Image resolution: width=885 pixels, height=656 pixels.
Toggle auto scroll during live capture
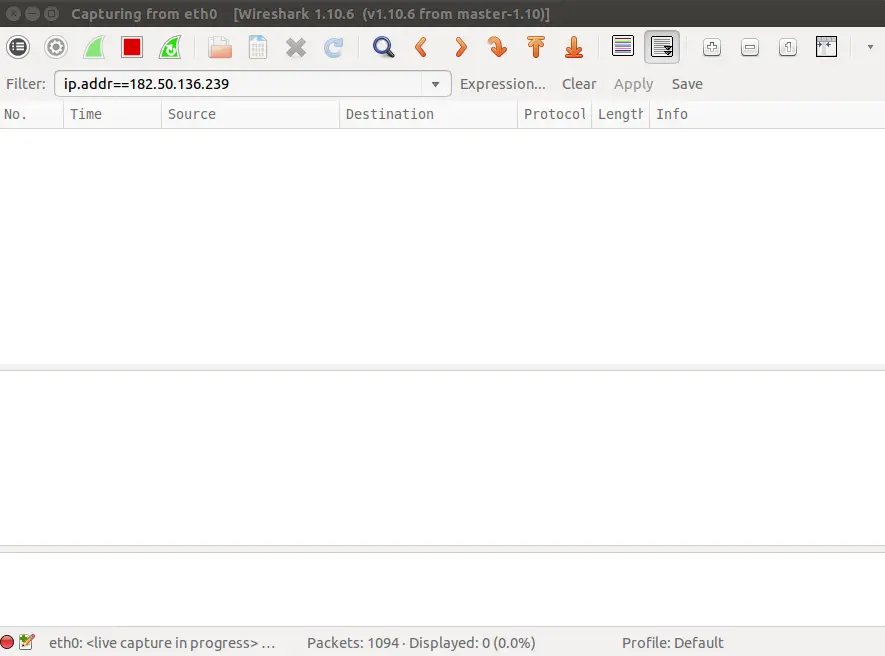tap(661, 46)
